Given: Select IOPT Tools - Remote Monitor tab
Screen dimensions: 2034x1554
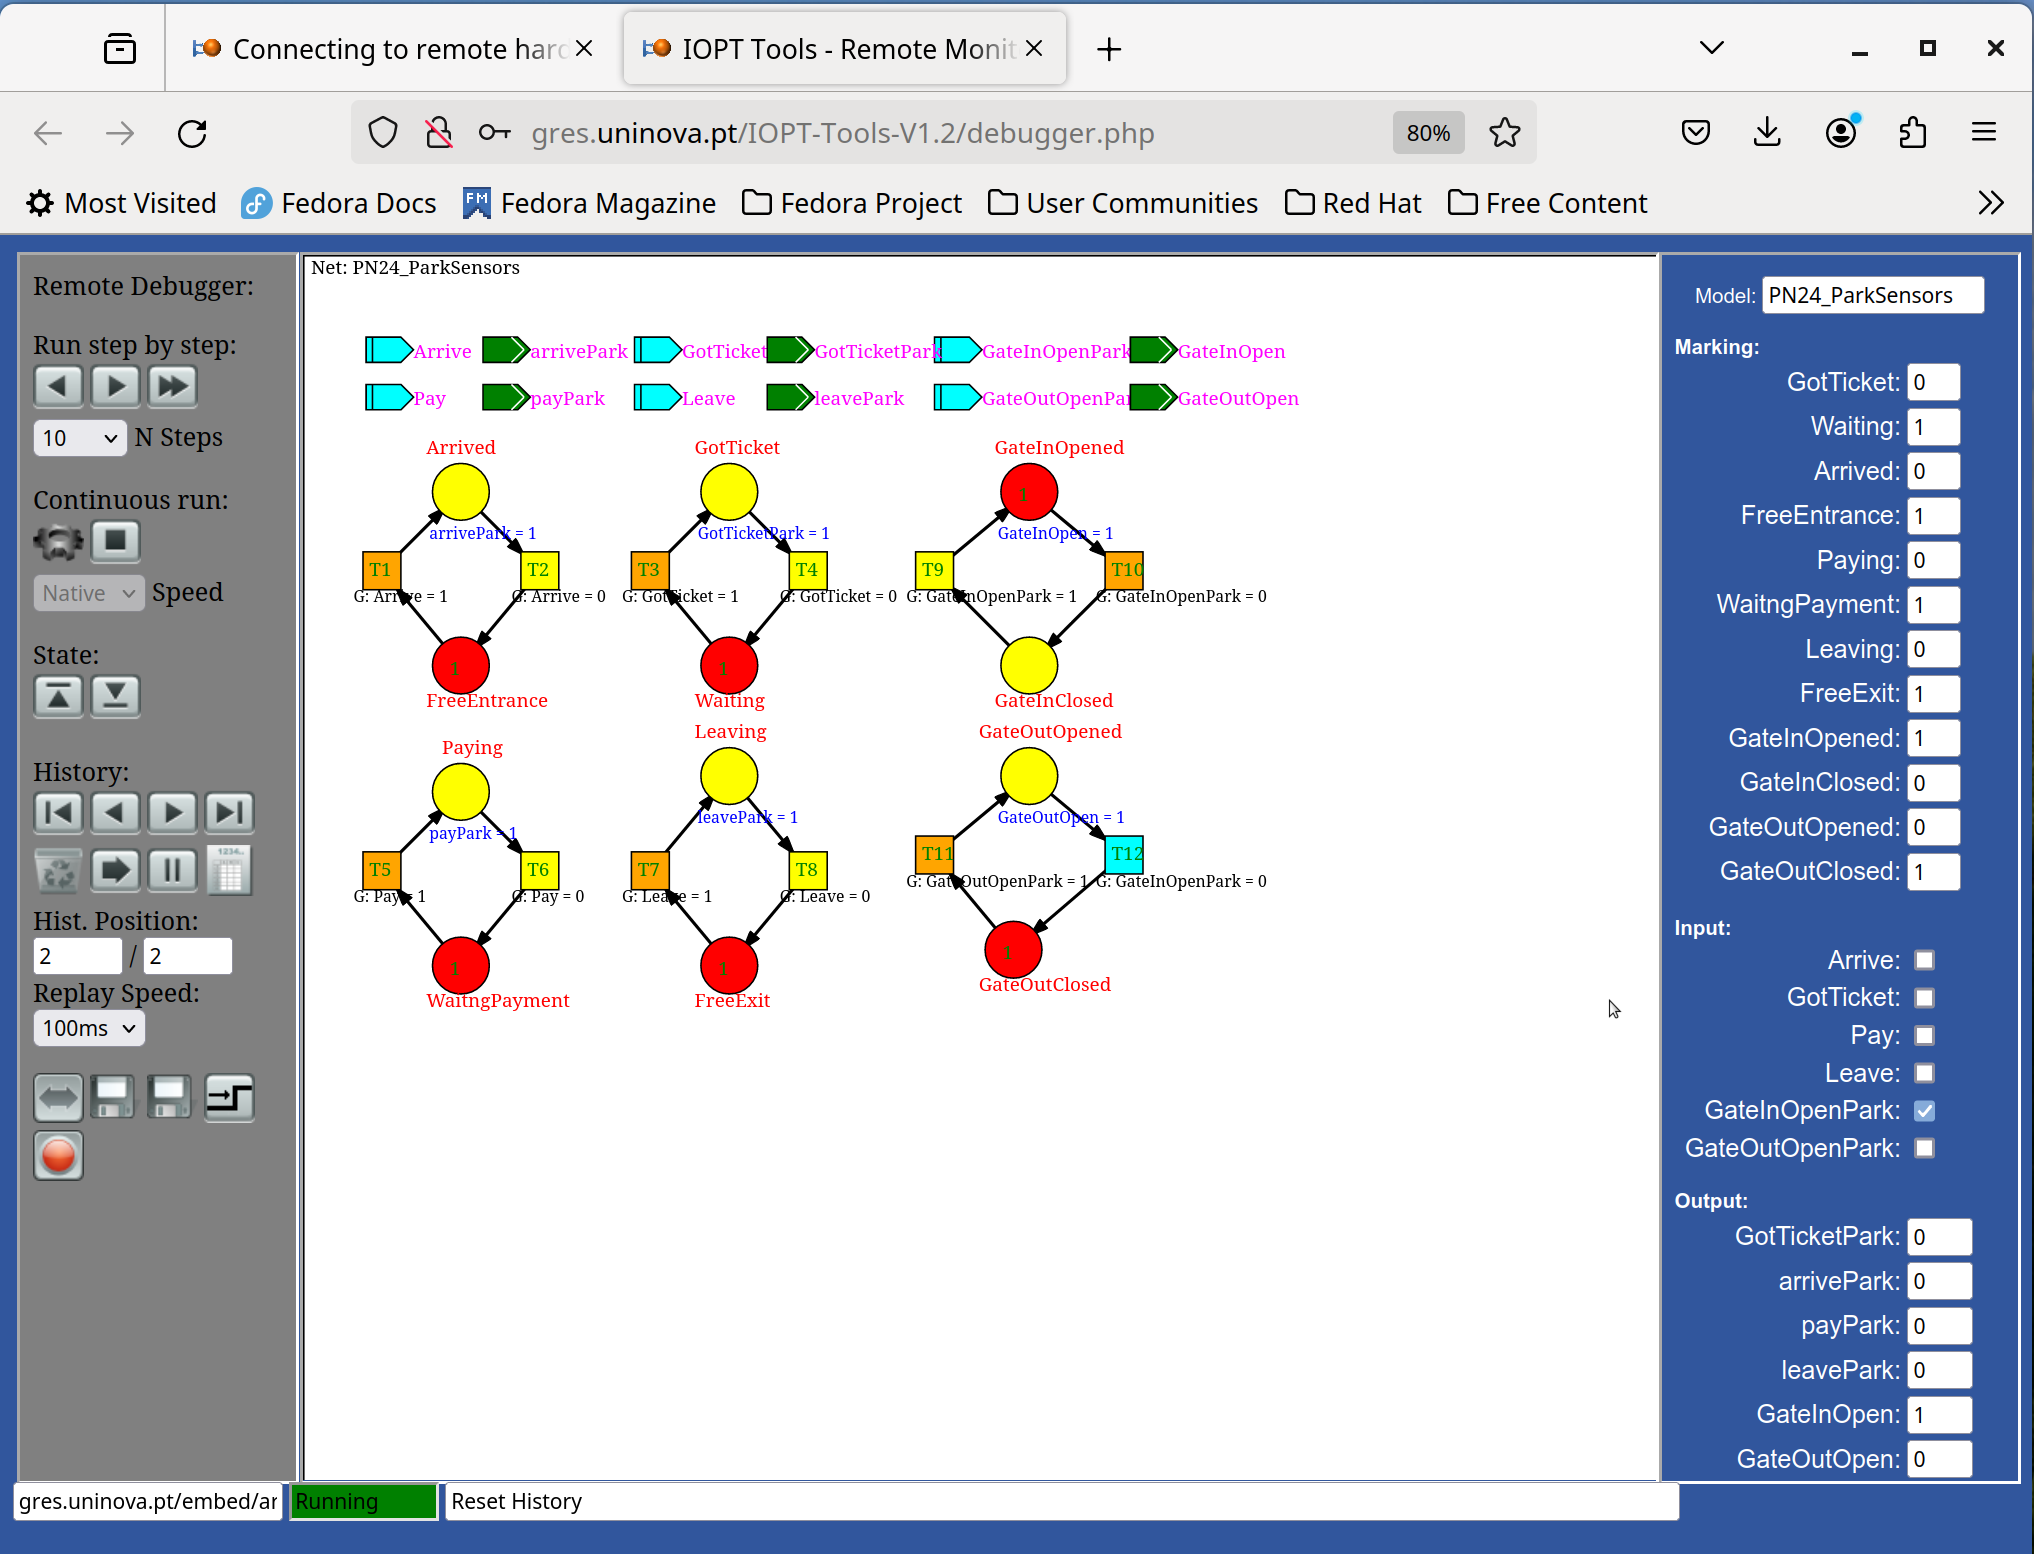Looking at the screenshot, I should (845, 49).
